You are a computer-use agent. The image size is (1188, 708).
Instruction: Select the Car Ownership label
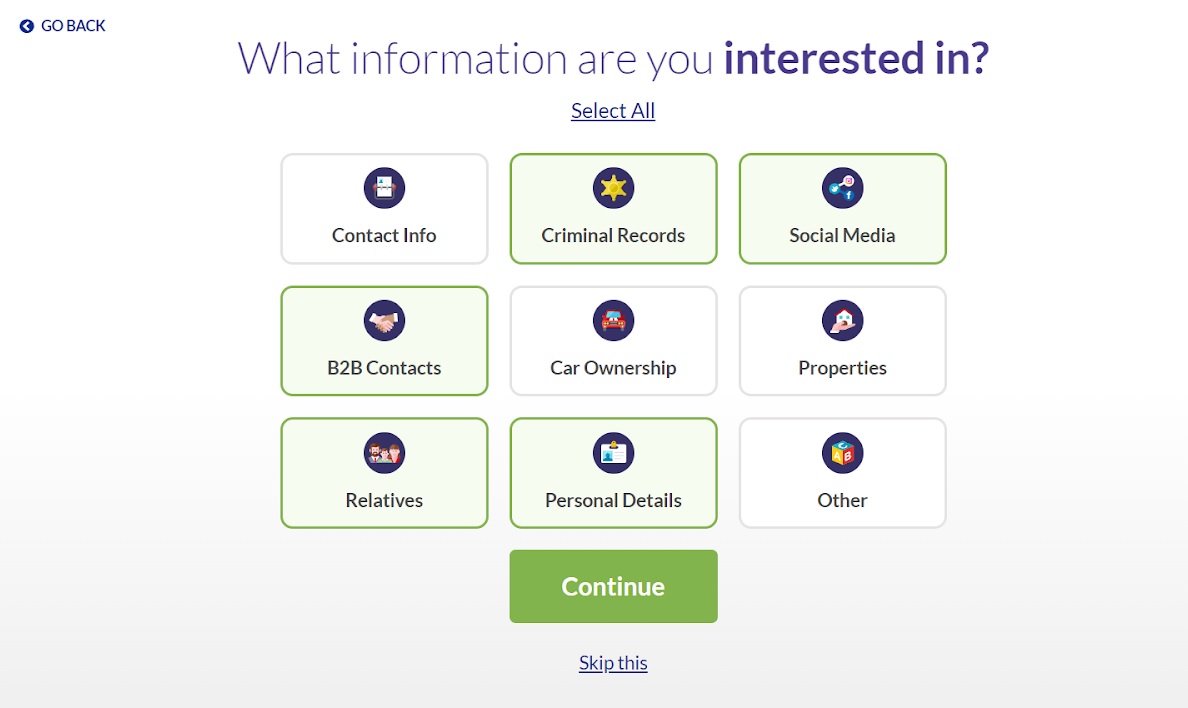click(613, 368)
